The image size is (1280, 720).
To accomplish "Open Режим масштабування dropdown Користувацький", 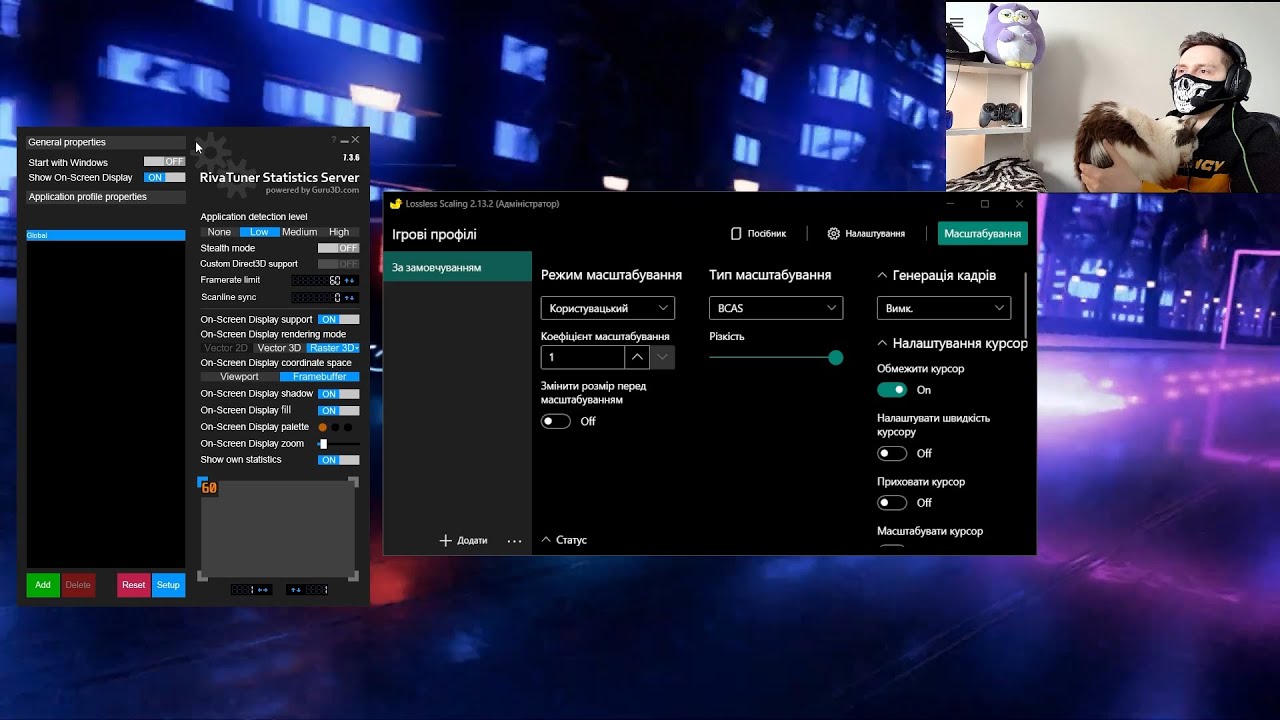I will click(608, 308).
